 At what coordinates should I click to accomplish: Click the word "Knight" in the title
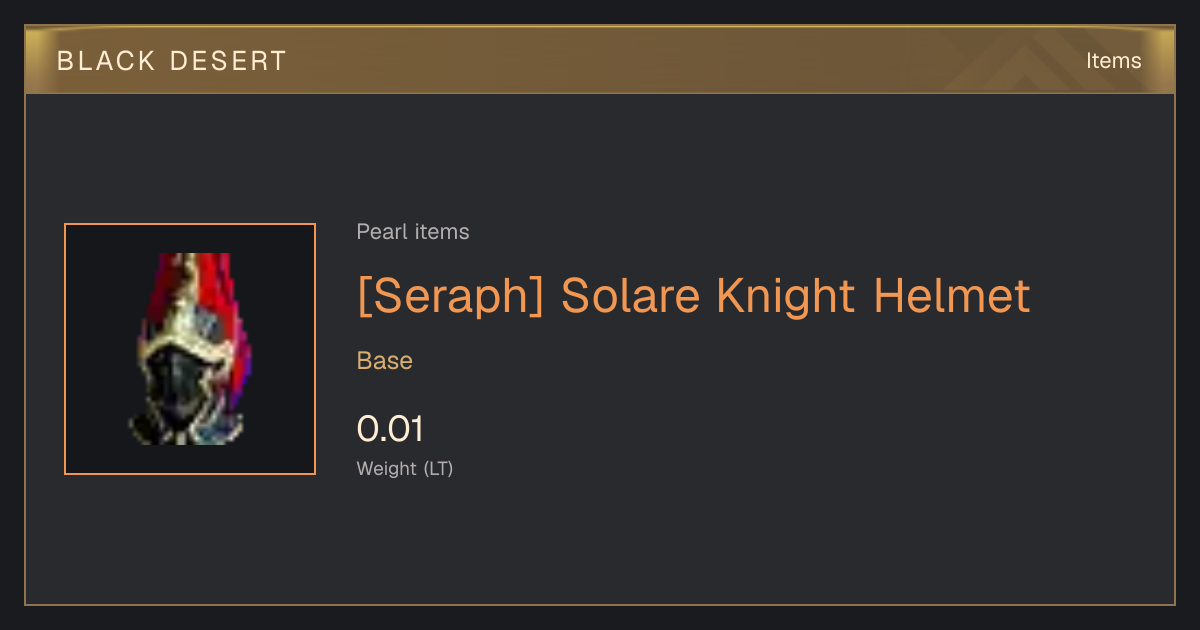[x=787, y=297]
